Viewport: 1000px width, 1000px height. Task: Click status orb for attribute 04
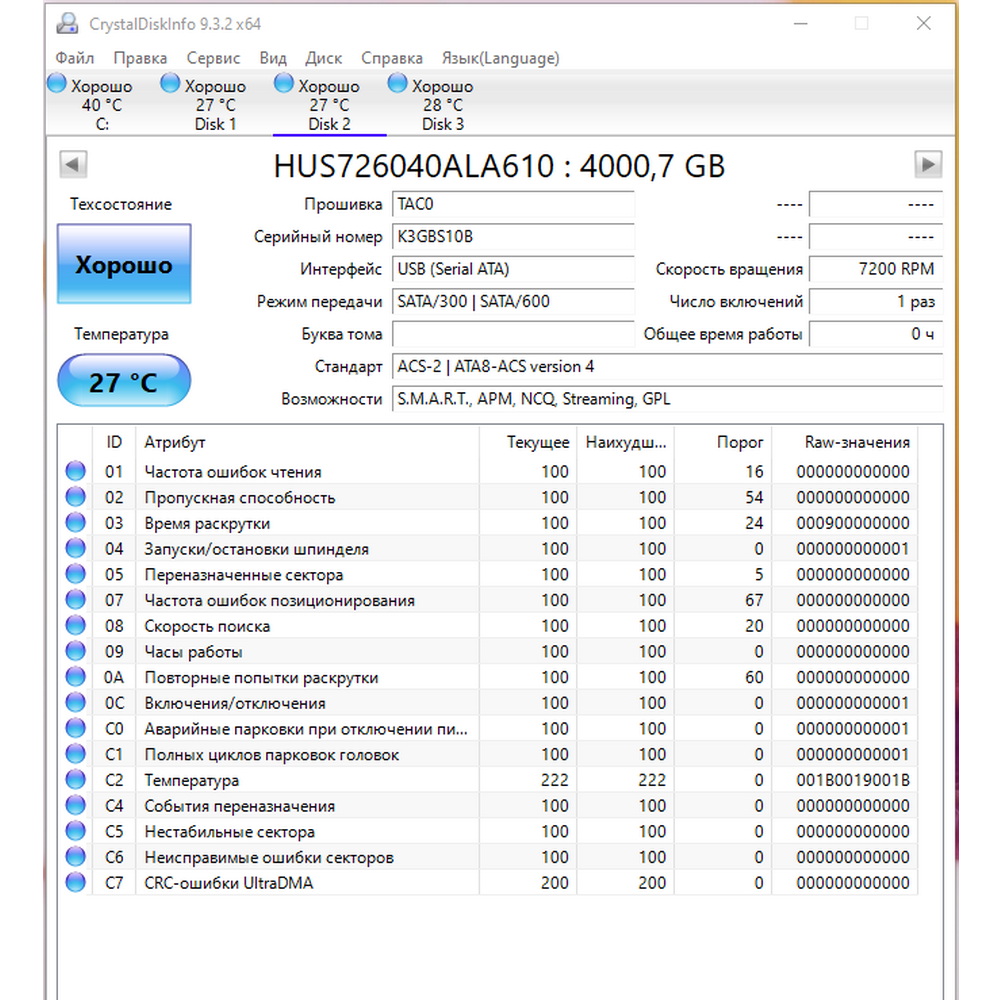(75, 548)
